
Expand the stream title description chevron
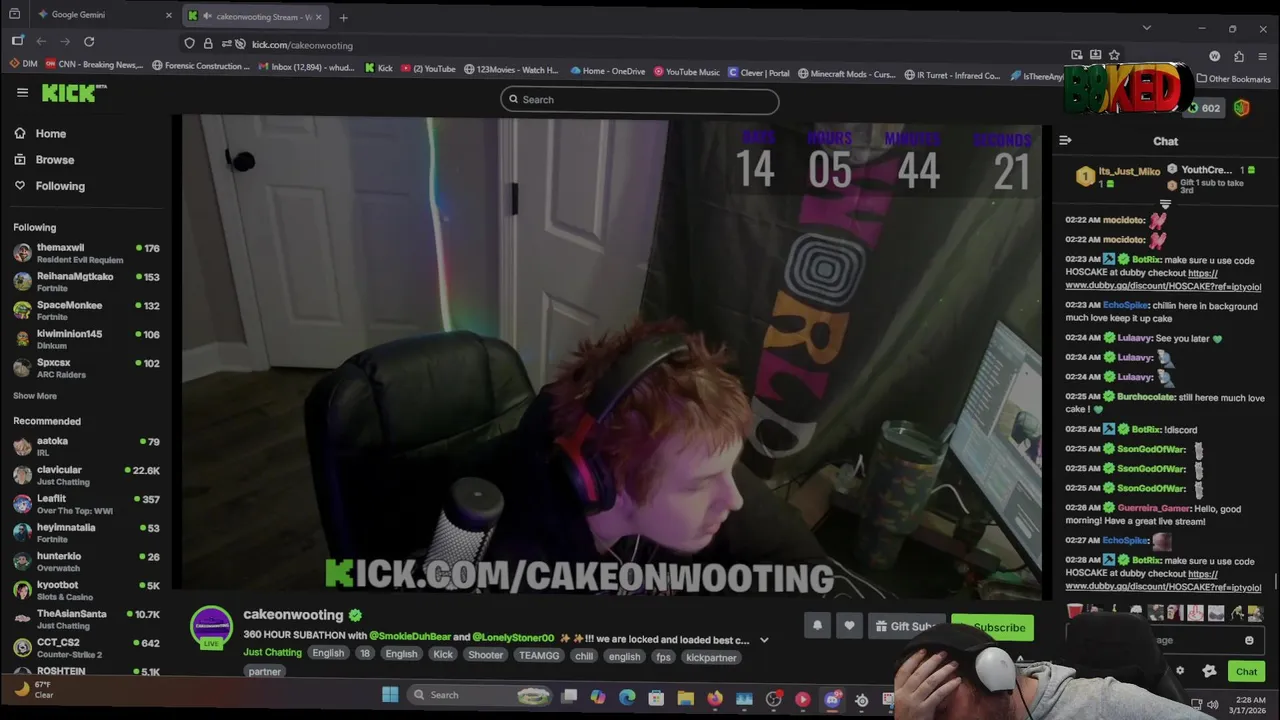(764, 640)
